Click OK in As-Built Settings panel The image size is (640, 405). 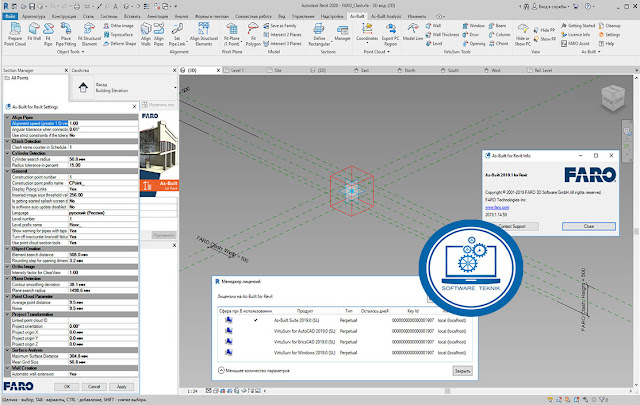coord(67,386)
